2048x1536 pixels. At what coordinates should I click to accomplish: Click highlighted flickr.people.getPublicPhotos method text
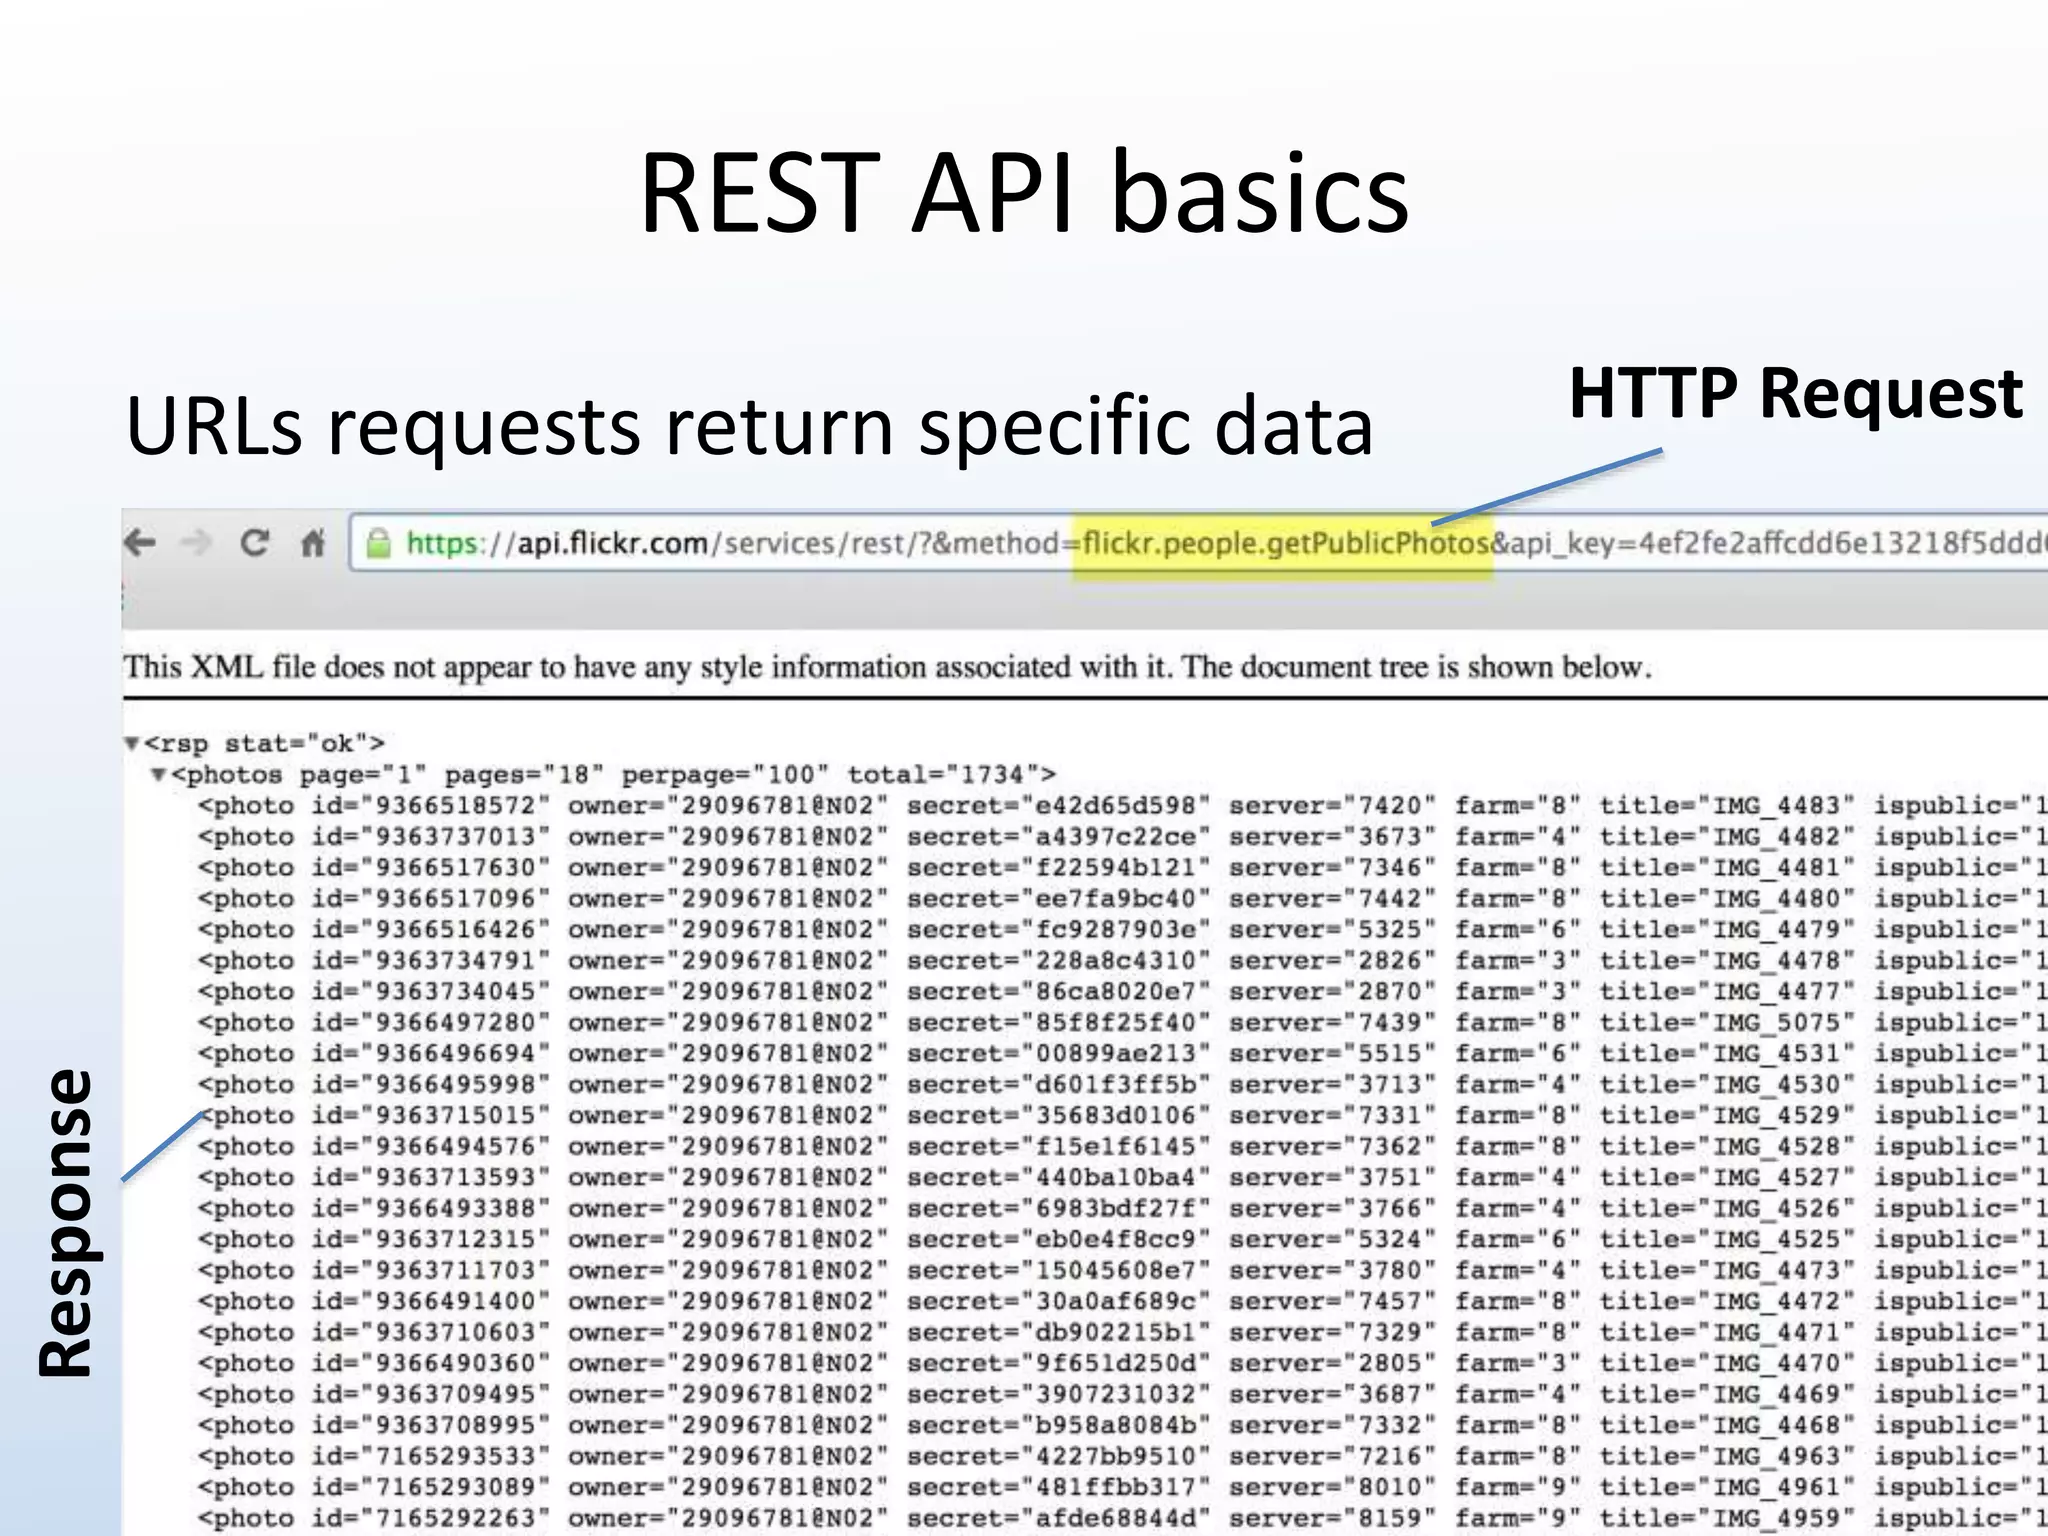(x=1285, y=543)
